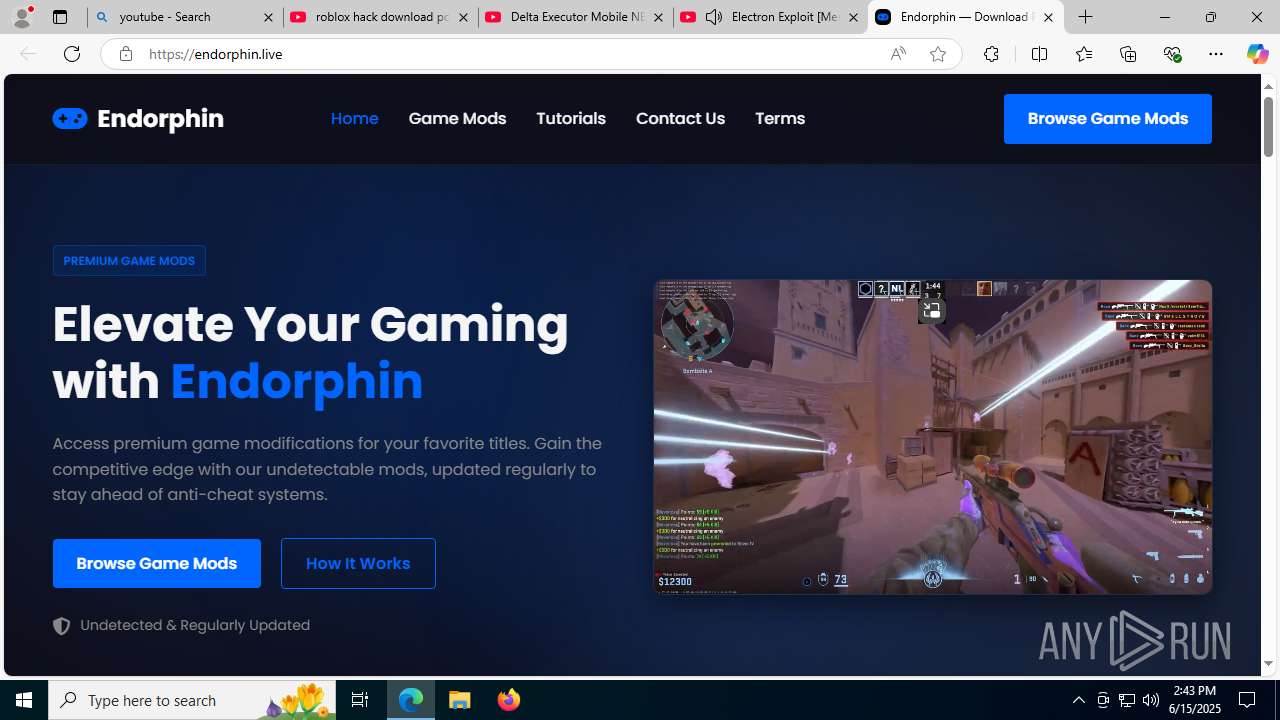
Task: Toggle Split screen view
Action: pyautogui.click(x=1039, y=54)
